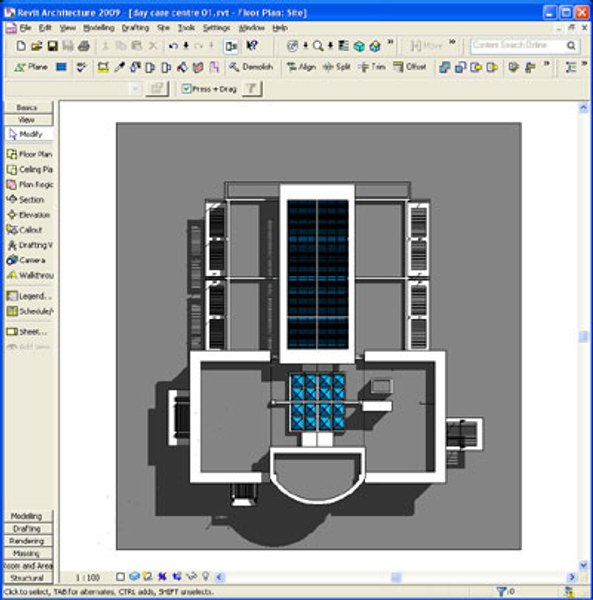Image resolution: width=593 pixels, height=600 pixels.
Task: Activate the Split tool
Action: pyautogui.click(x=337, y=67)
